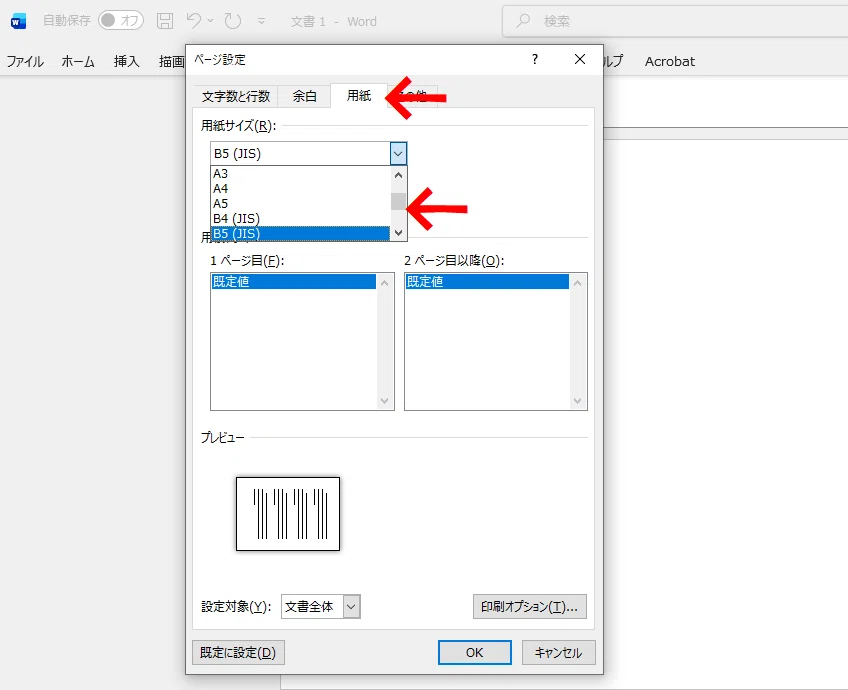This screenshot has width=848, height=690.
Task: Click the 既定に設定 button
Action: click(238, 653)
